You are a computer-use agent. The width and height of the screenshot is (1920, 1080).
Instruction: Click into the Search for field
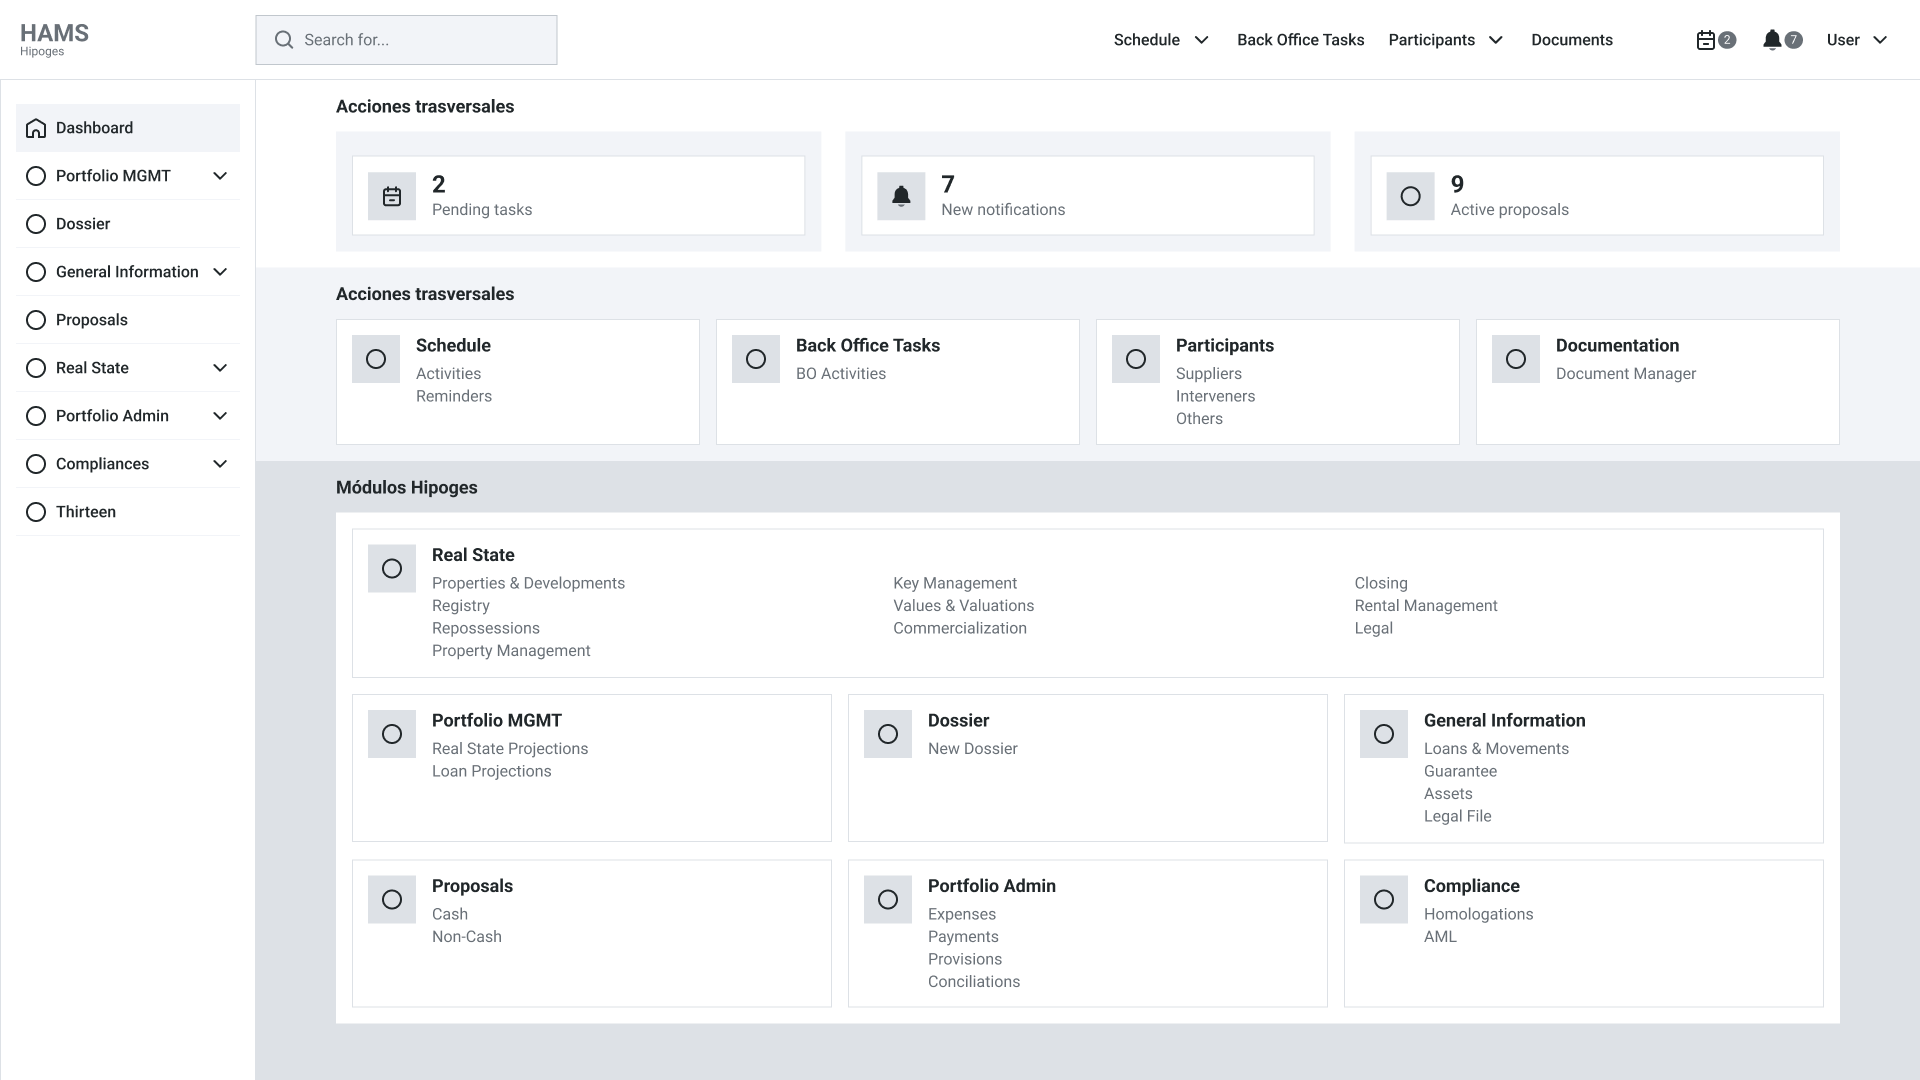pyautogui.click(x=420, y=40)
